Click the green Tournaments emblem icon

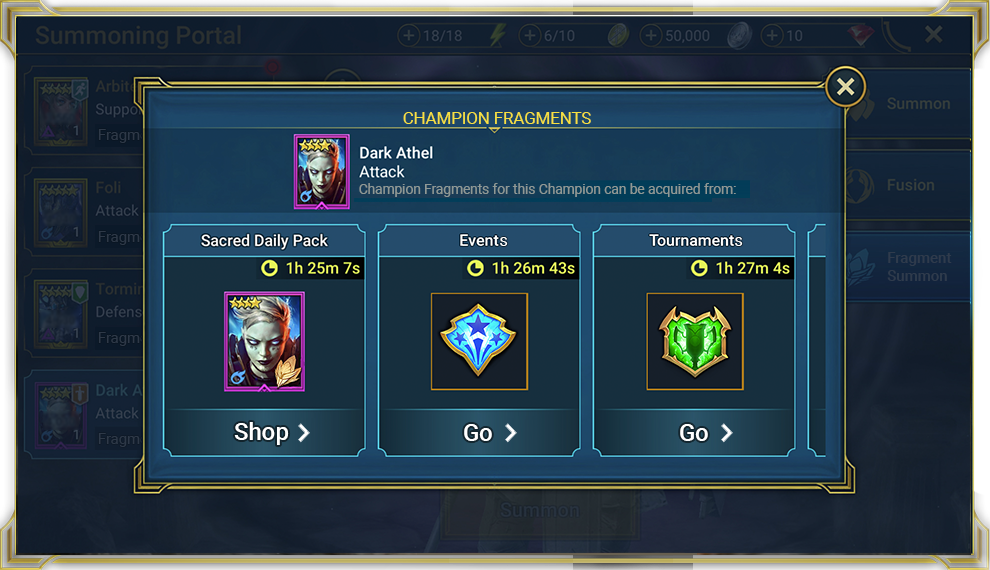695,341
